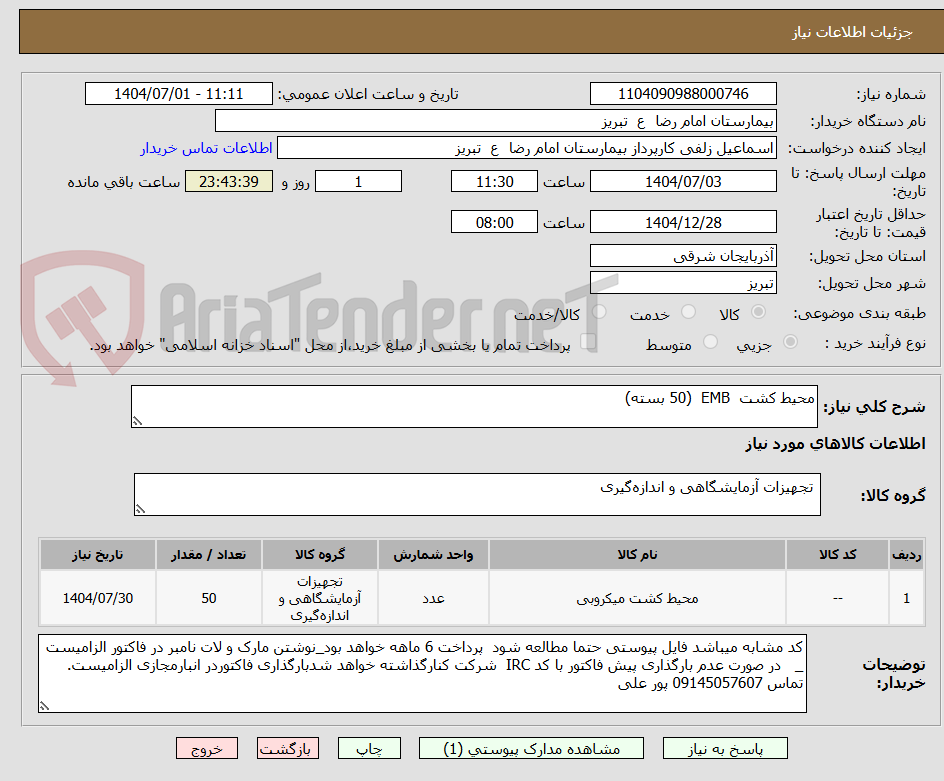Select the "خدمت" classification option
This screenshot has height=781, width=944.
(x=688, y=312)
